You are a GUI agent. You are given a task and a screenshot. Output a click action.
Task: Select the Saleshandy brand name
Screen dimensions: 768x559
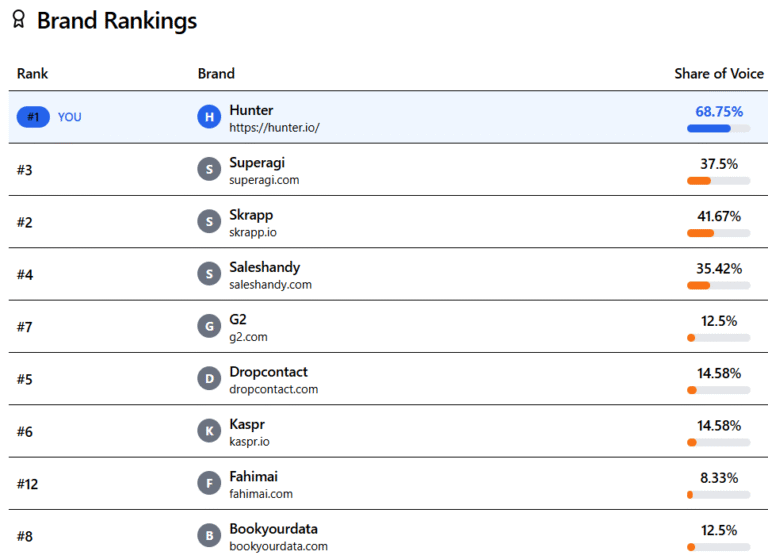click(264, 267)
